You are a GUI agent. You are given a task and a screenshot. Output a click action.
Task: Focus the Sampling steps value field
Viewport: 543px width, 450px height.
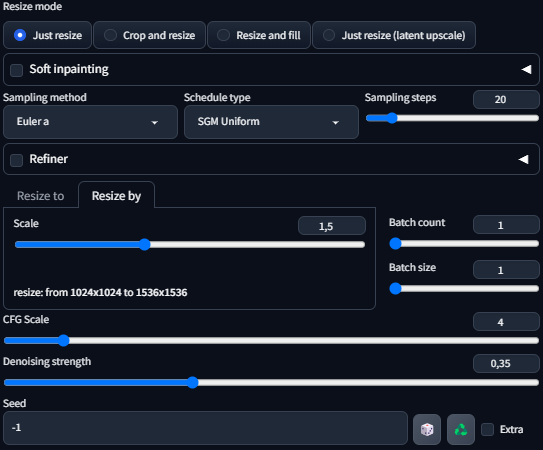pos(506,99)
